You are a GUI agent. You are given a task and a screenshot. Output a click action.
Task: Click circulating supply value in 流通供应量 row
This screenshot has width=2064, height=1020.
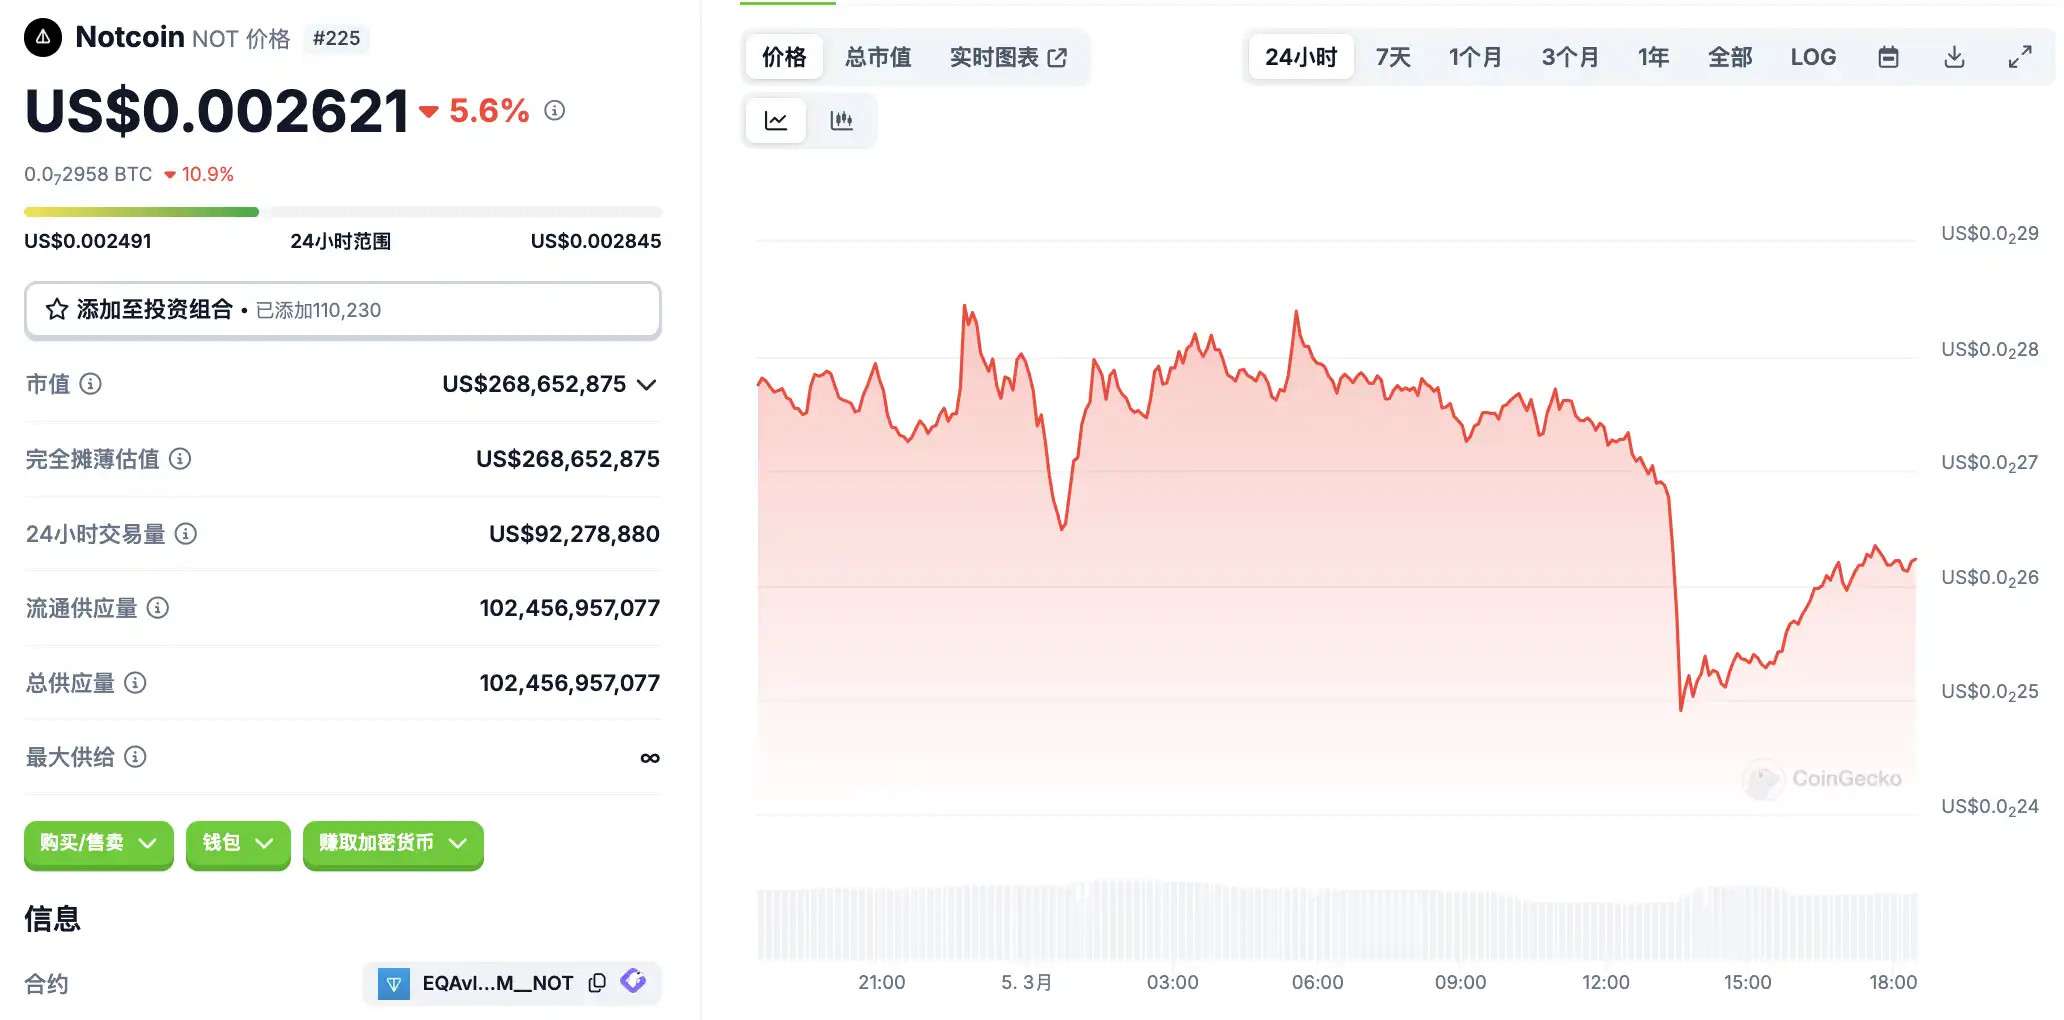[569, 608]
